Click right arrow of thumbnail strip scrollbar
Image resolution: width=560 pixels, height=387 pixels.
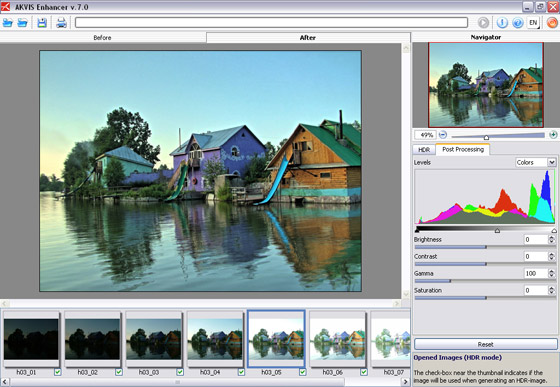405,382
